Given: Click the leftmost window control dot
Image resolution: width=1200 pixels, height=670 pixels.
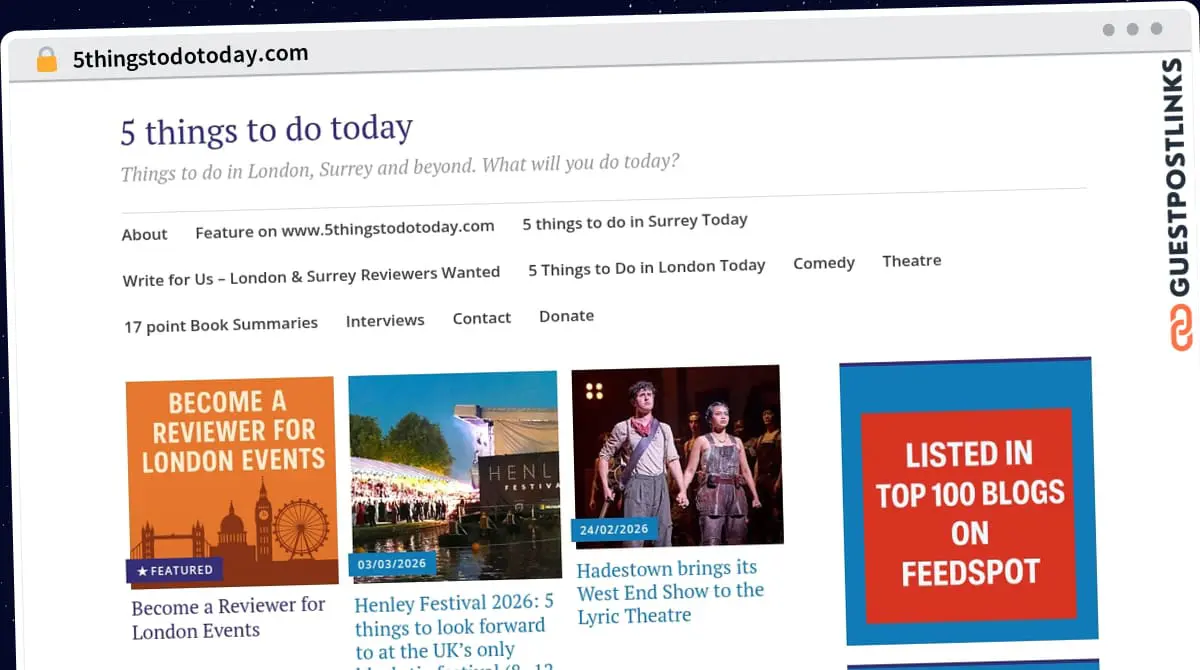Looking at the screenshot, I should point(1108,30).
